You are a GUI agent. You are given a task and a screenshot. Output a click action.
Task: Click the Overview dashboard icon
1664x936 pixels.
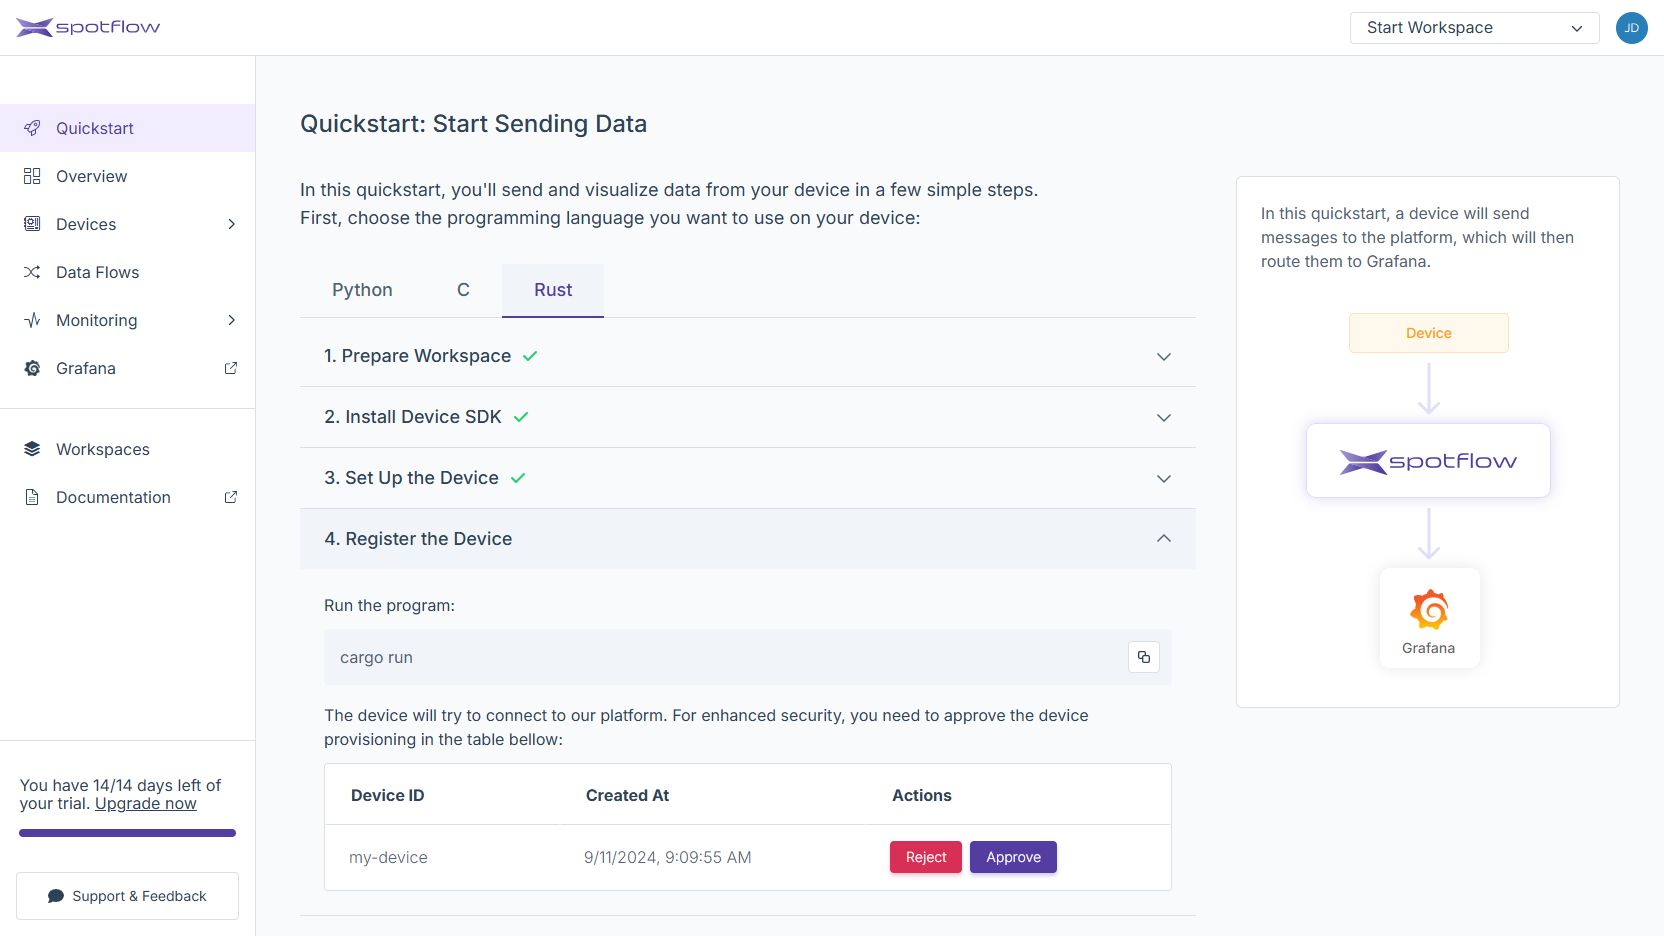tap(32, 176)
